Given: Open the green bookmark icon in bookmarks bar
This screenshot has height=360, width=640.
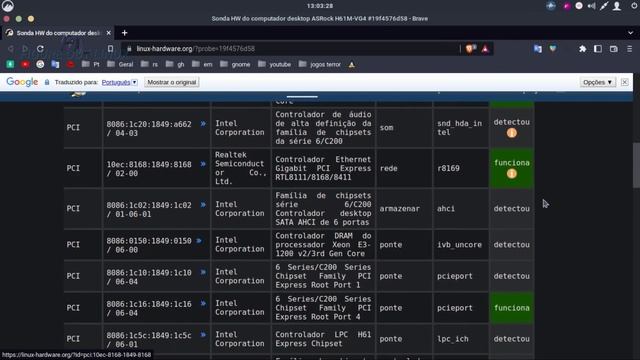Looking at the screenshot, I should [x=10, y=64].
